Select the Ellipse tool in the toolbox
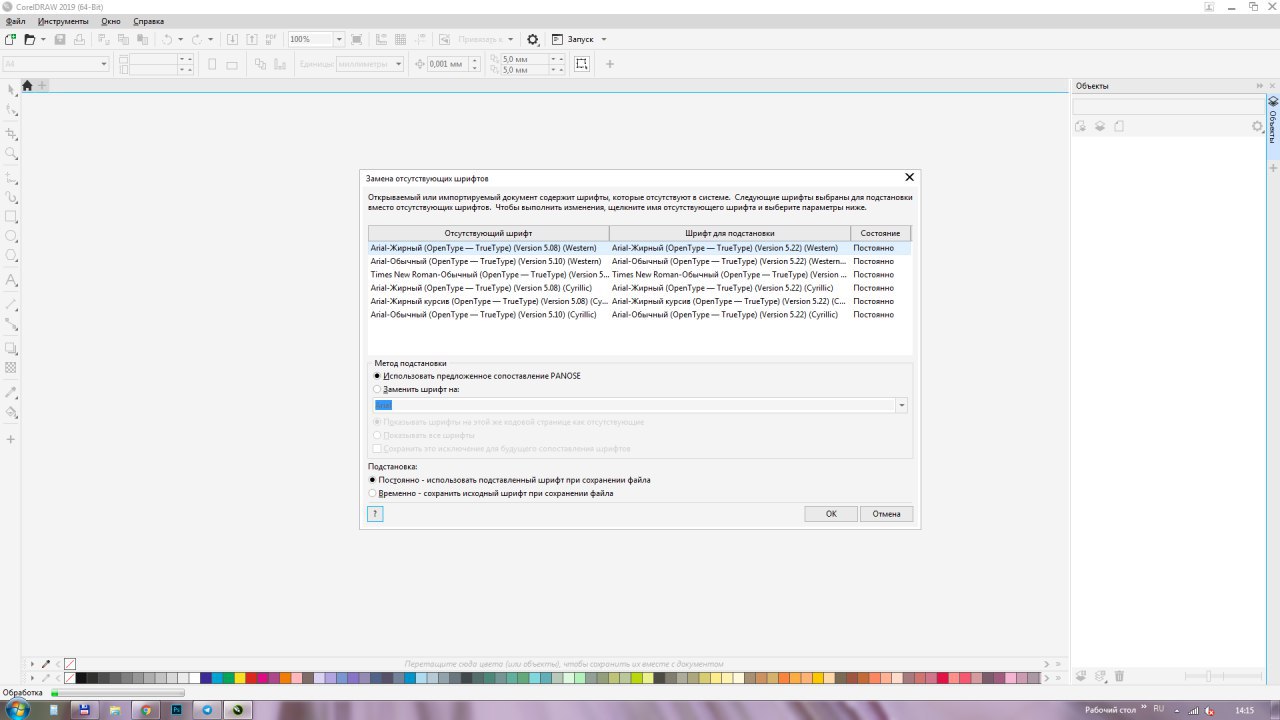The image size is (1280, 720). [12, 236]
